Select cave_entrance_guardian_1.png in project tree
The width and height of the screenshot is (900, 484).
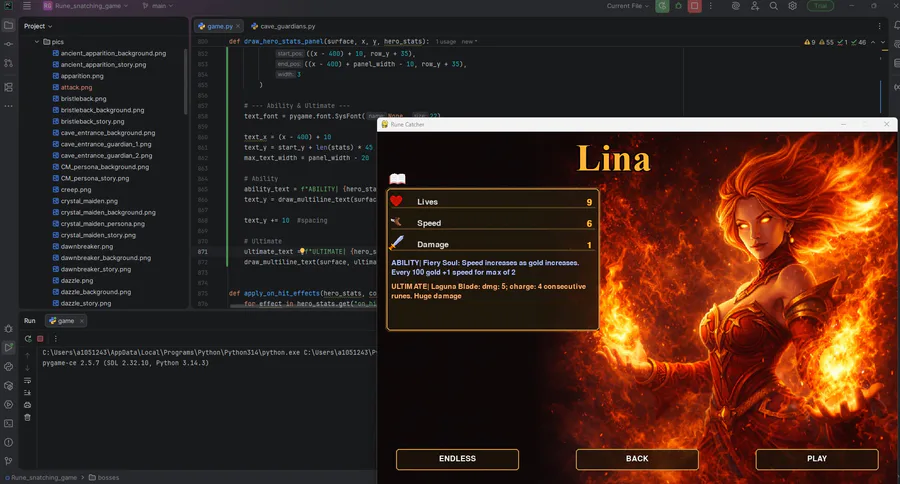(x=106, y=144)
